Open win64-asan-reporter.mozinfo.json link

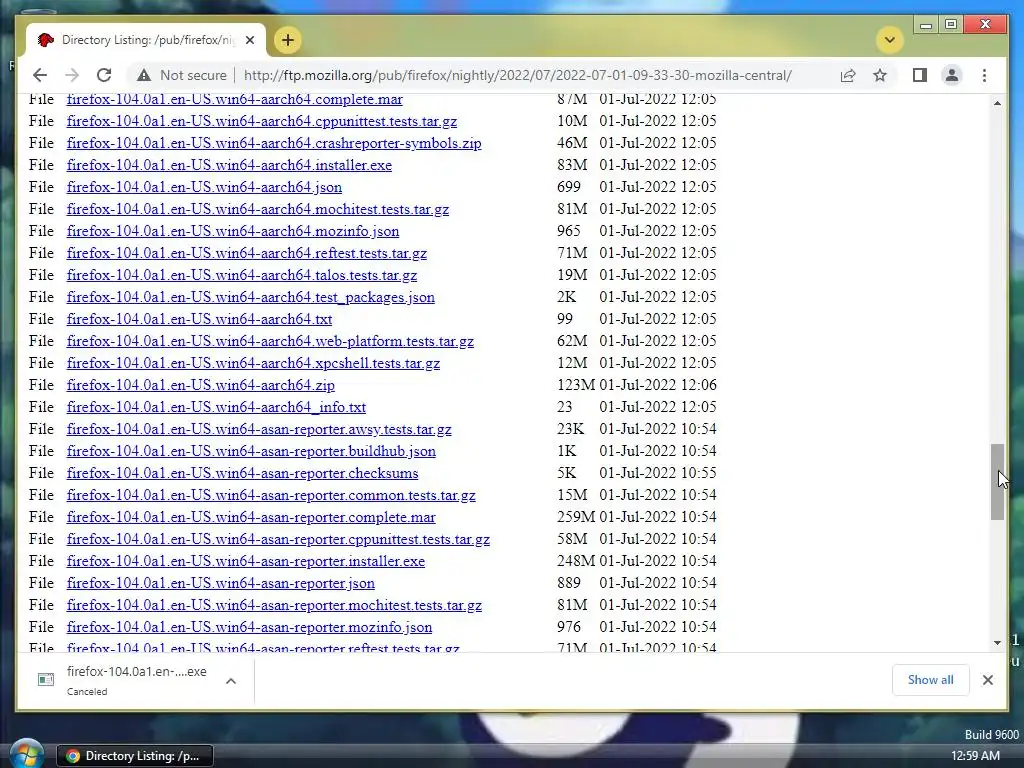tap(249, 627)
